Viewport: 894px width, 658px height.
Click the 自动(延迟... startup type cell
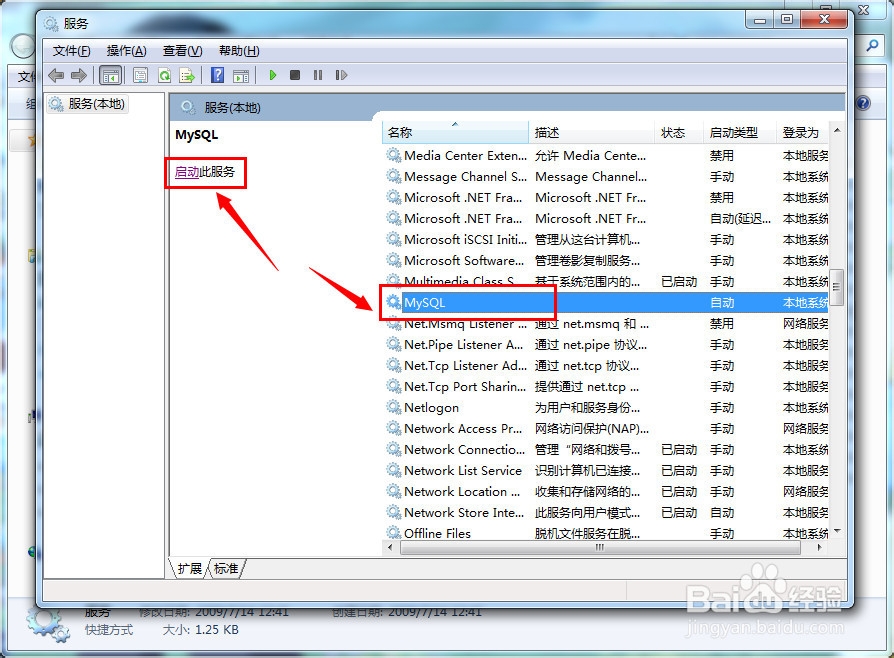pos(740,218)
